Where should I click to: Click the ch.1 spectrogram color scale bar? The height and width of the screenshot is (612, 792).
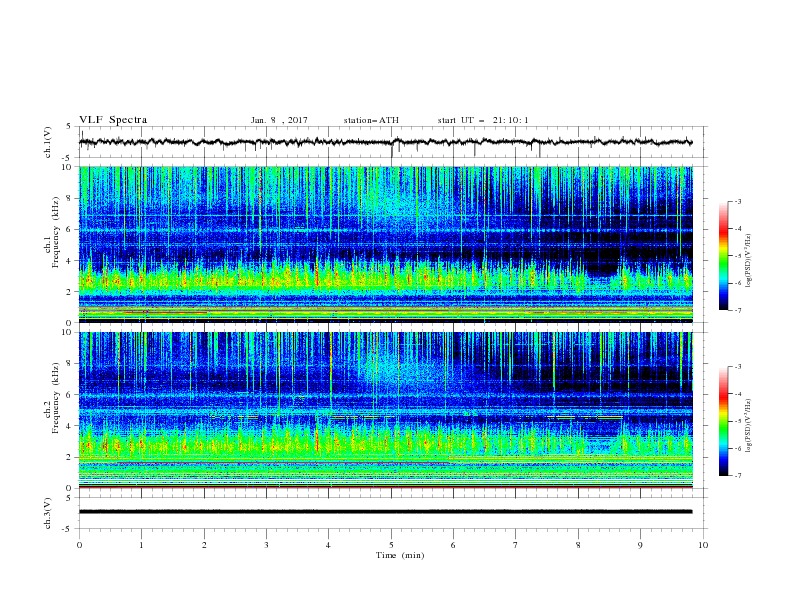(x=723, y=256)
